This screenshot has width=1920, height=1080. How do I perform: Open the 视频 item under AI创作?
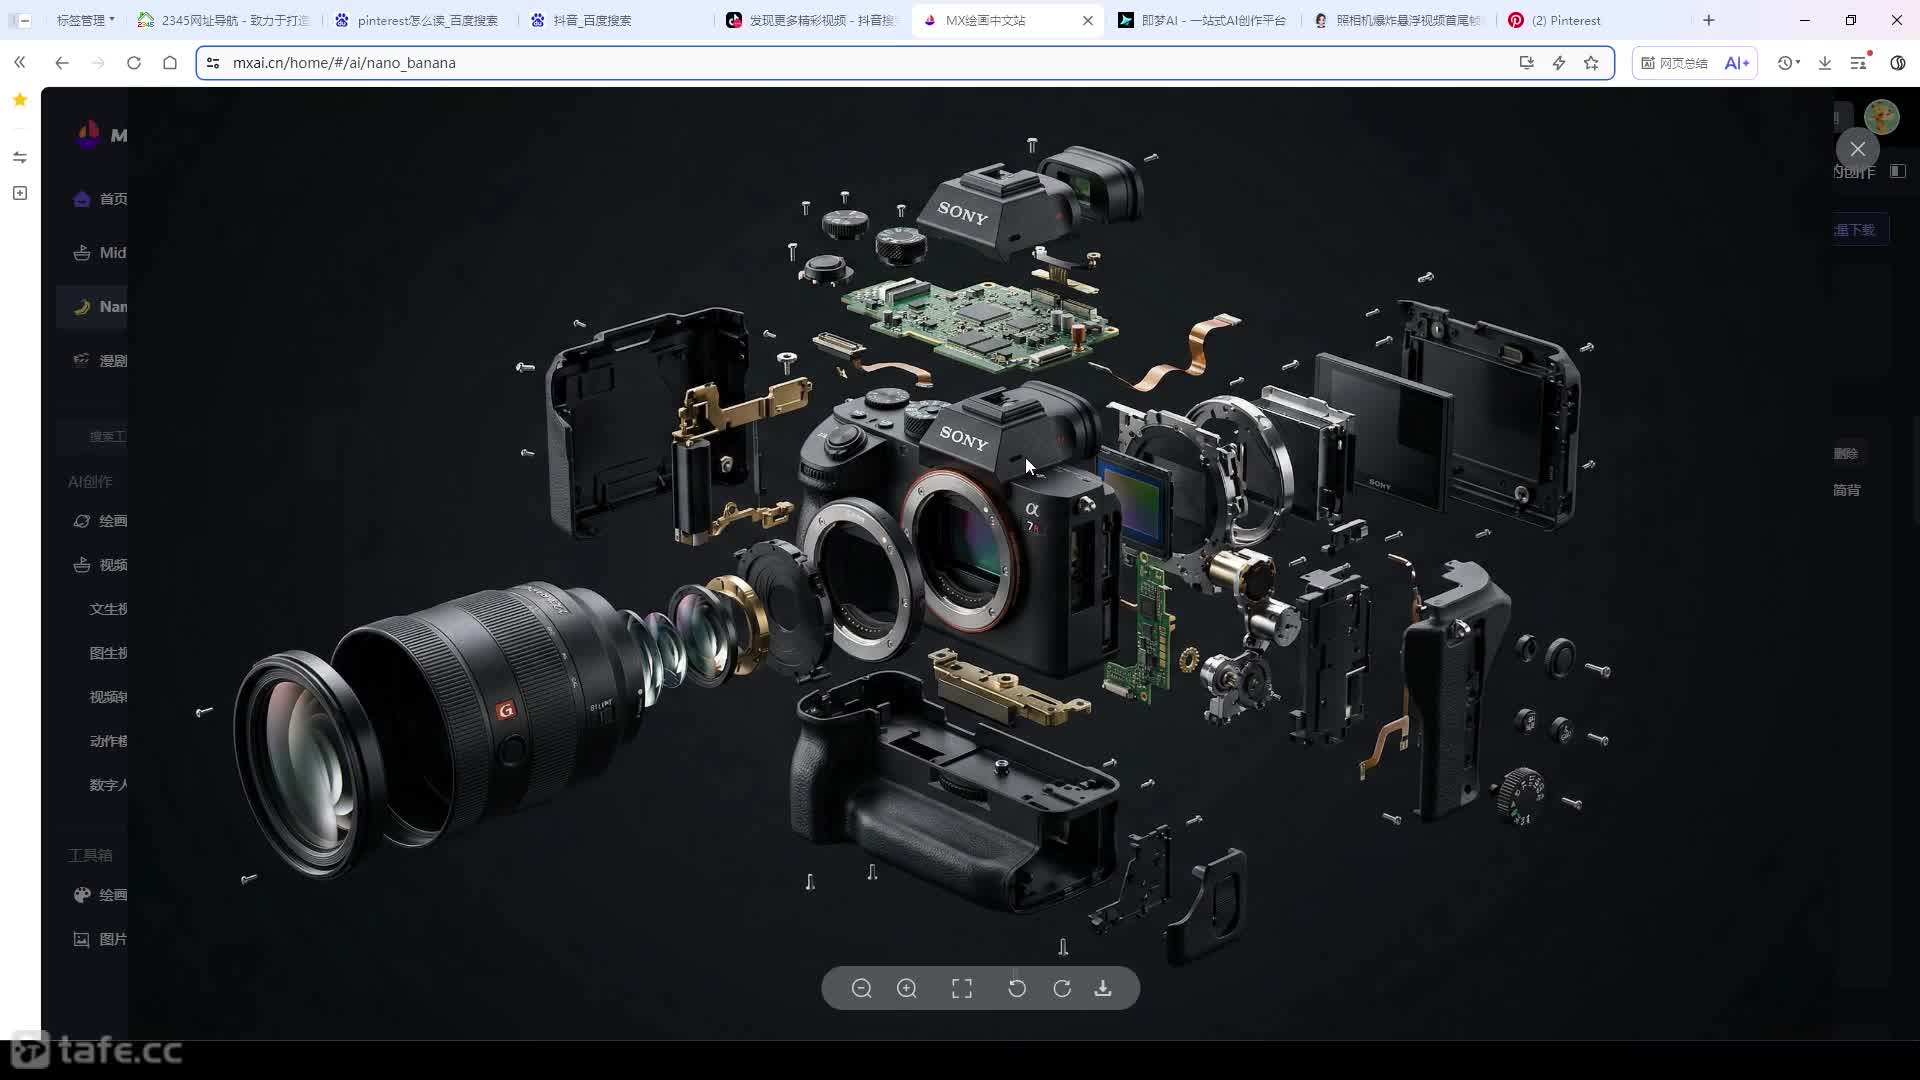click(x=100, y=565)
